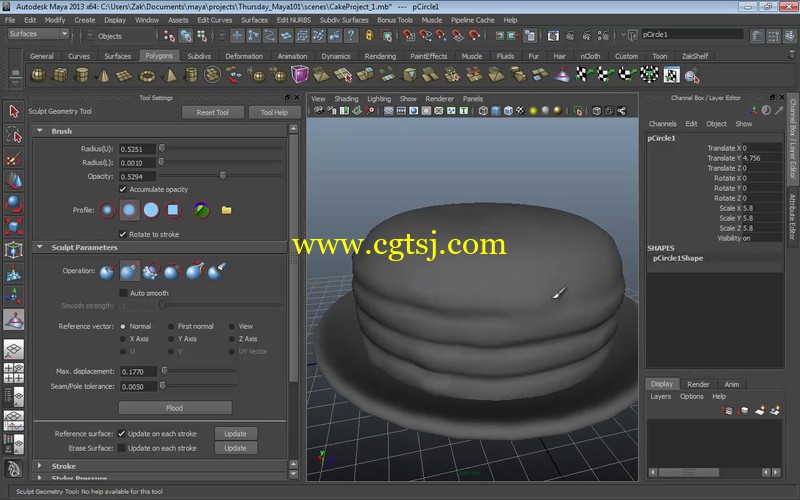Choose the square brush profile
Viewport: 800px width, 500px height.
[173, 210]
